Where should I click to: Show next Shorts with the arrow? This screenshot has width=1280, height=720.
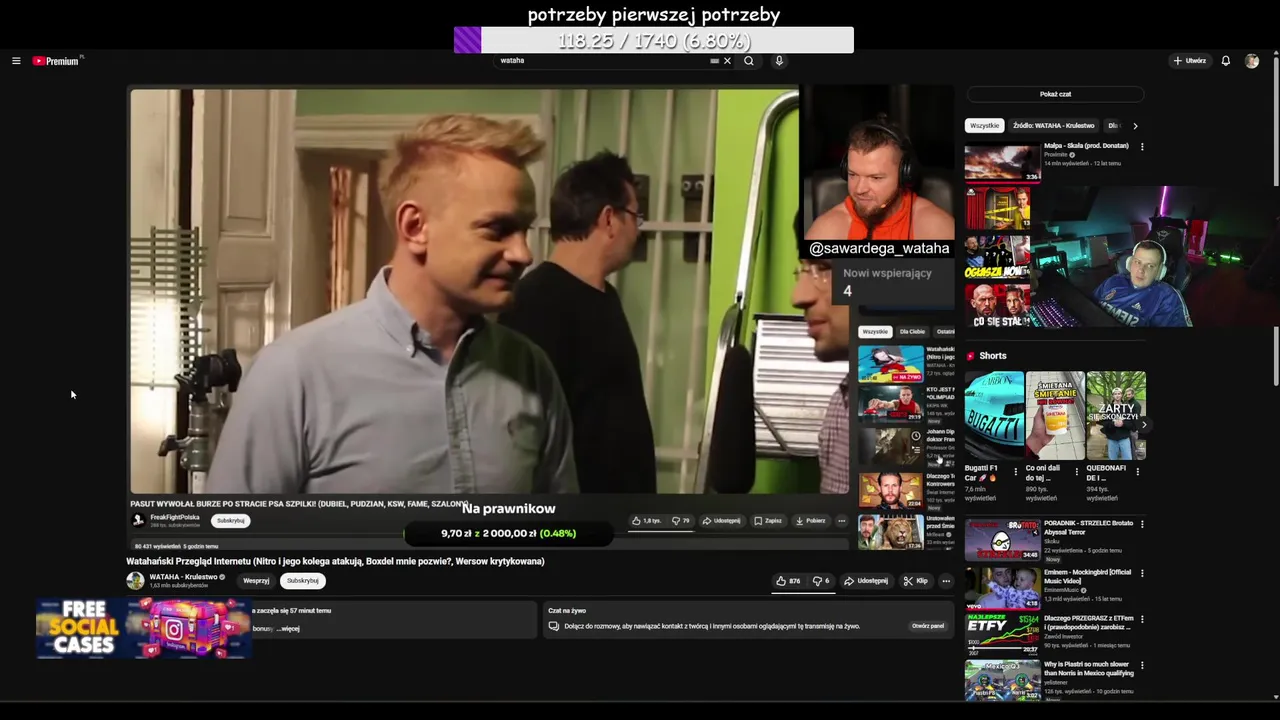tap(1144, 425)
